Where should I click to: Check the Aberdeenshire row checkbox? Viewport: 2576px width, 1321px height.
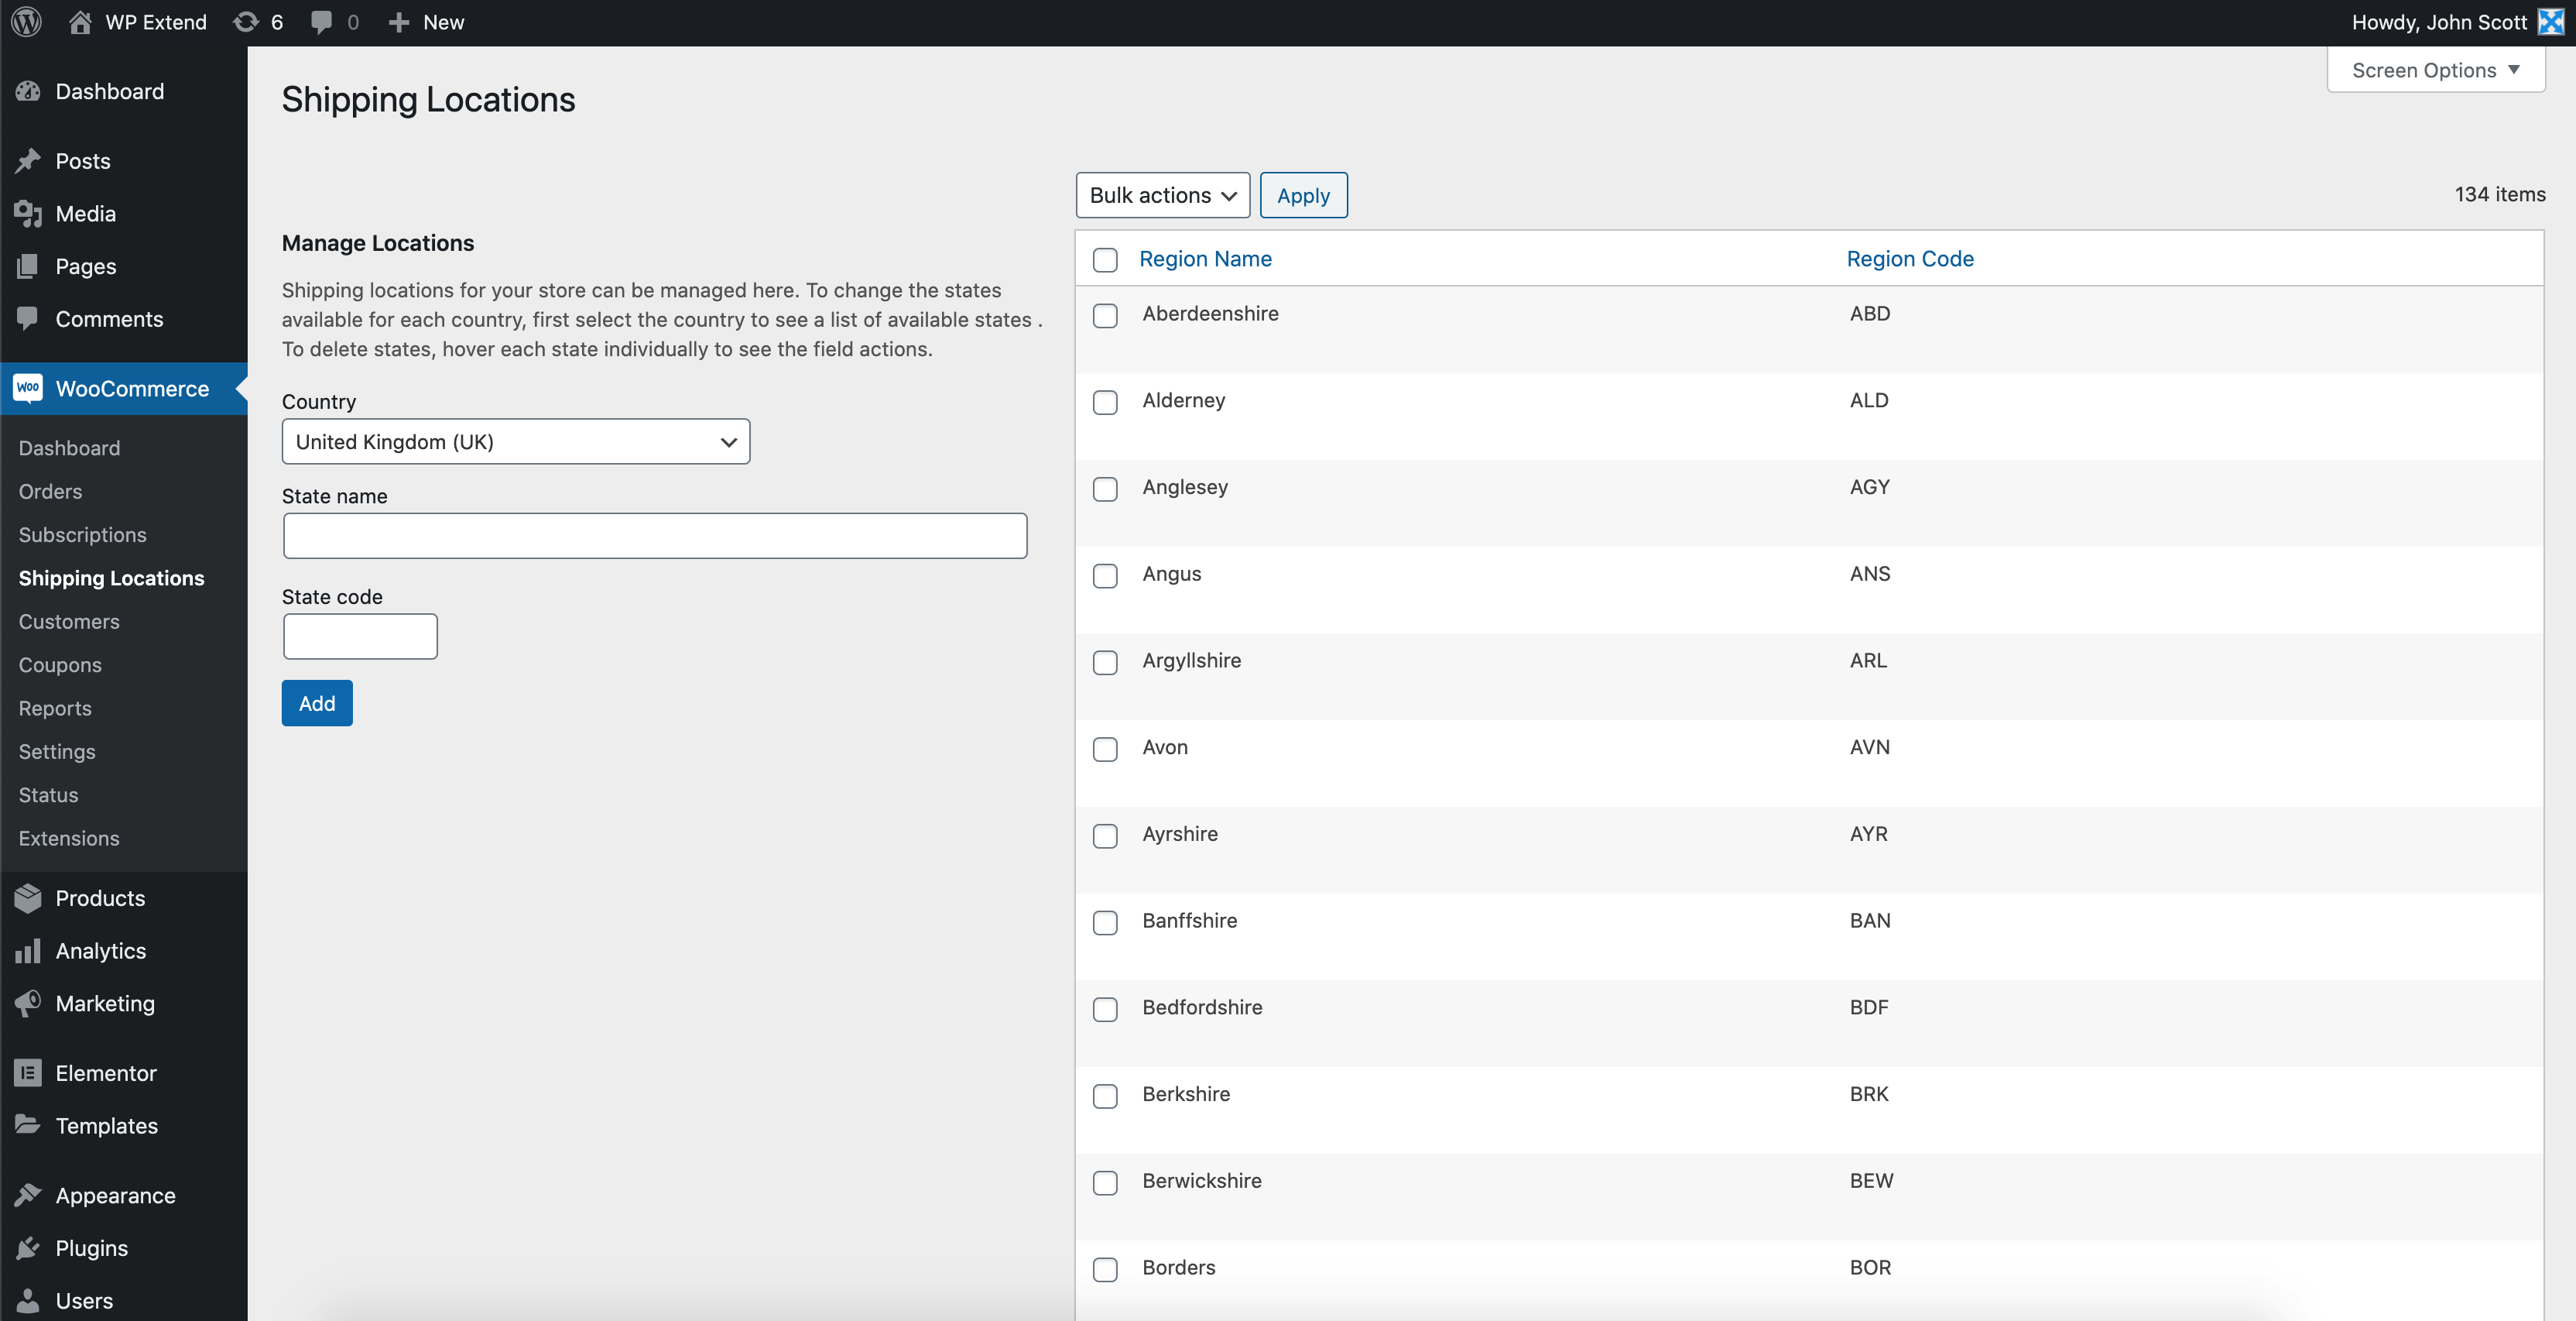coord(1105,316)
